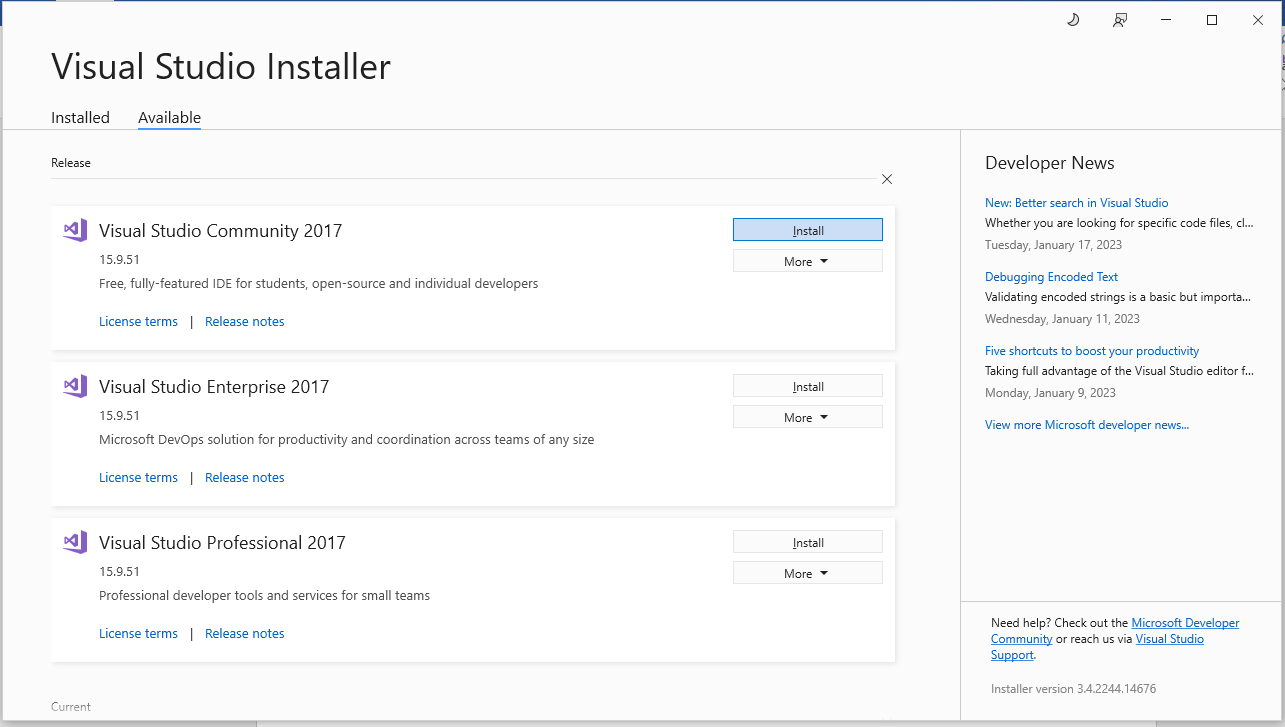Click the Current section heading
This screenshot has height=727, width=1285.
(71, 706)
